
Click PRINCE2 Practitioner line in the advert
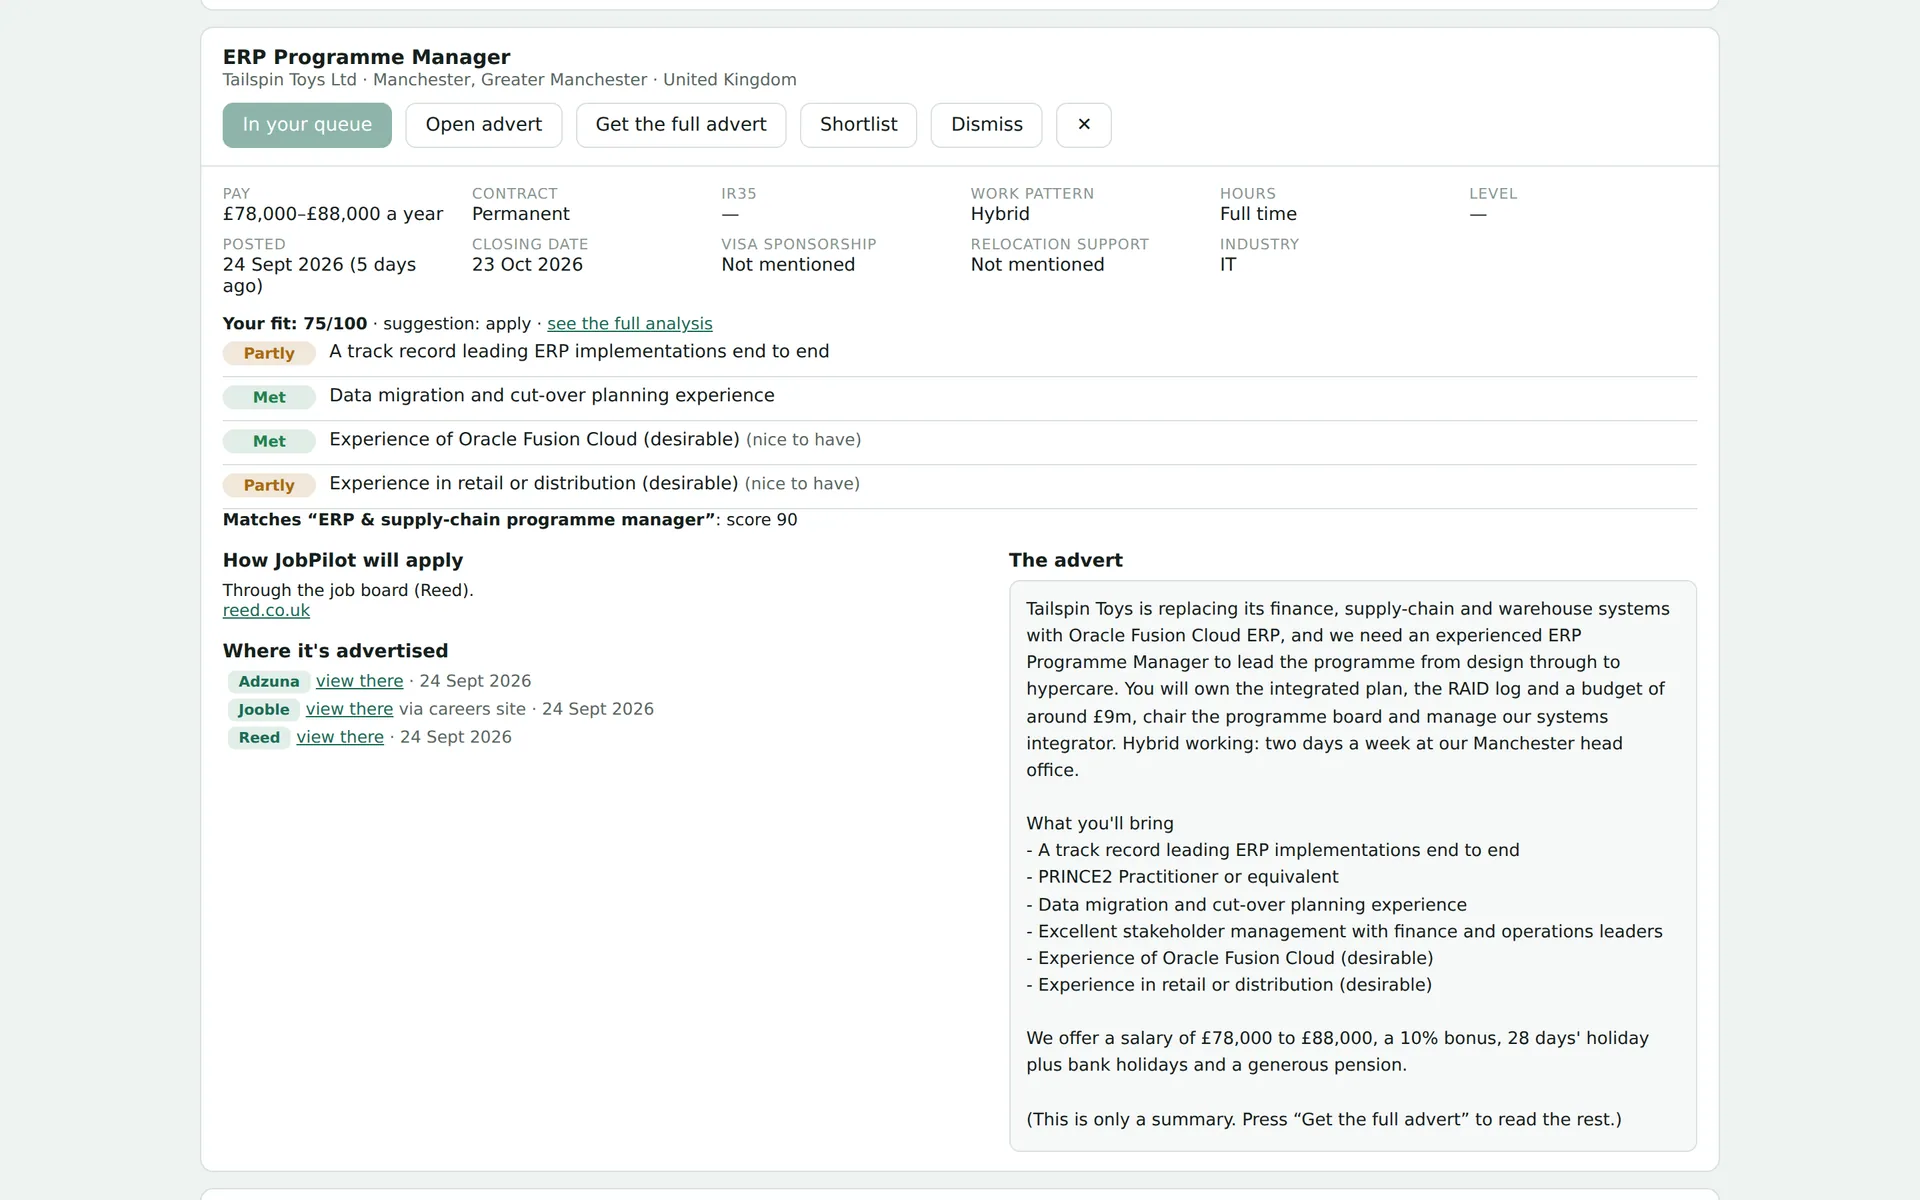coord(1182,877)
